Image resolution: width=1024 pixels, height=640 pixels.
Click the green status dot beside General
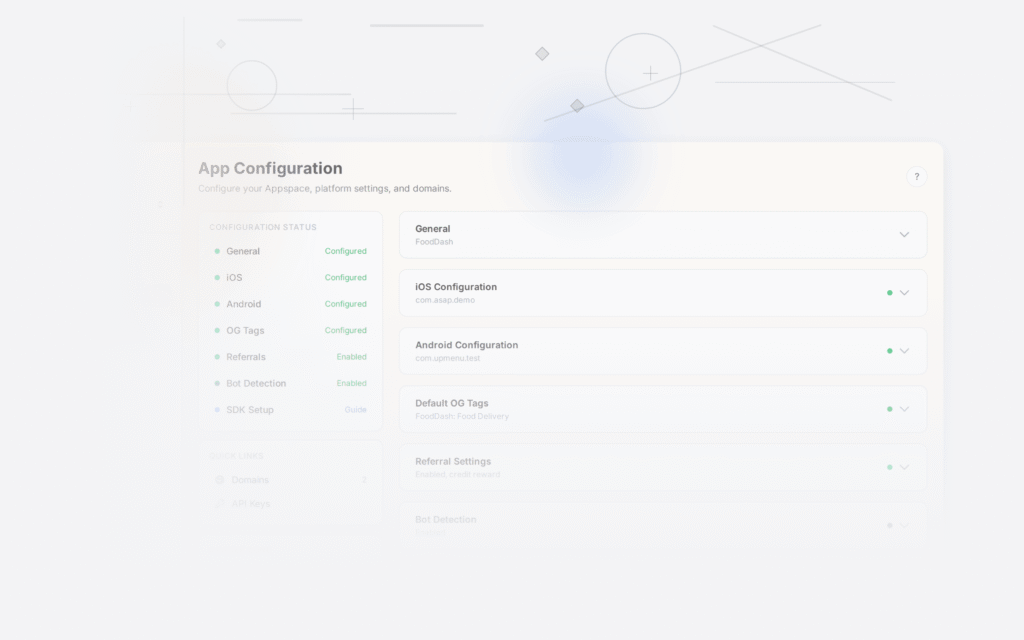pyautogui.click(x=217, y=251)
